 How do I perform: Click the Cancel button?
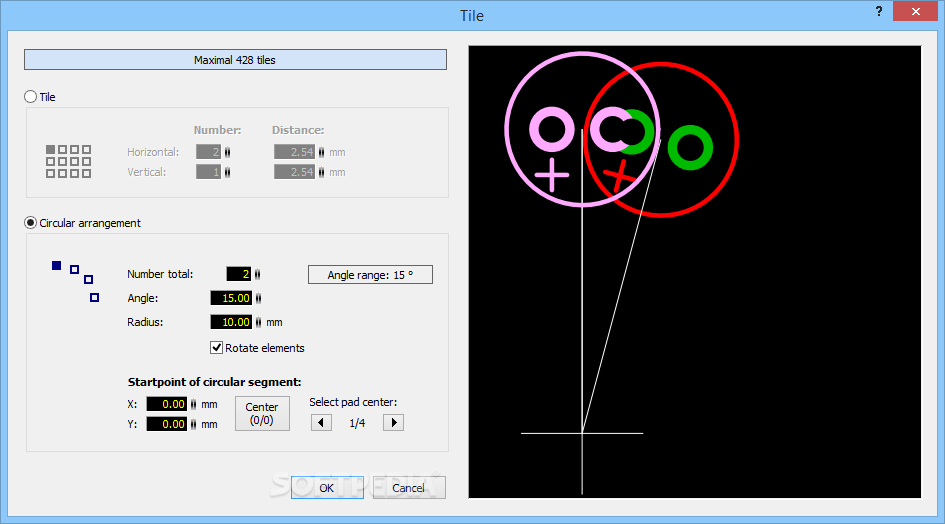[409, 487]
